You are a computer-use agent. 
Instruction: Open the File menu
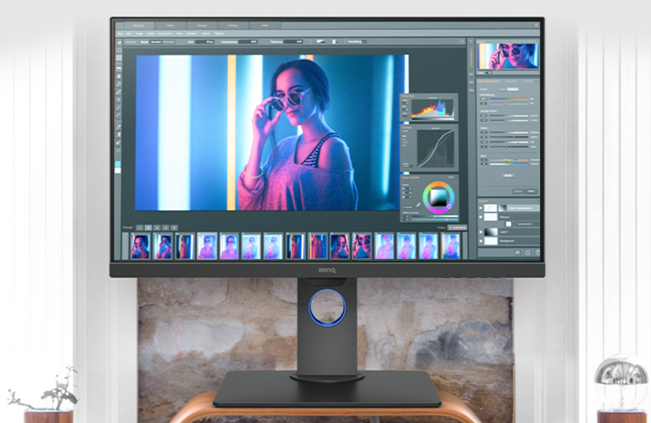click(x=123, y=33)
